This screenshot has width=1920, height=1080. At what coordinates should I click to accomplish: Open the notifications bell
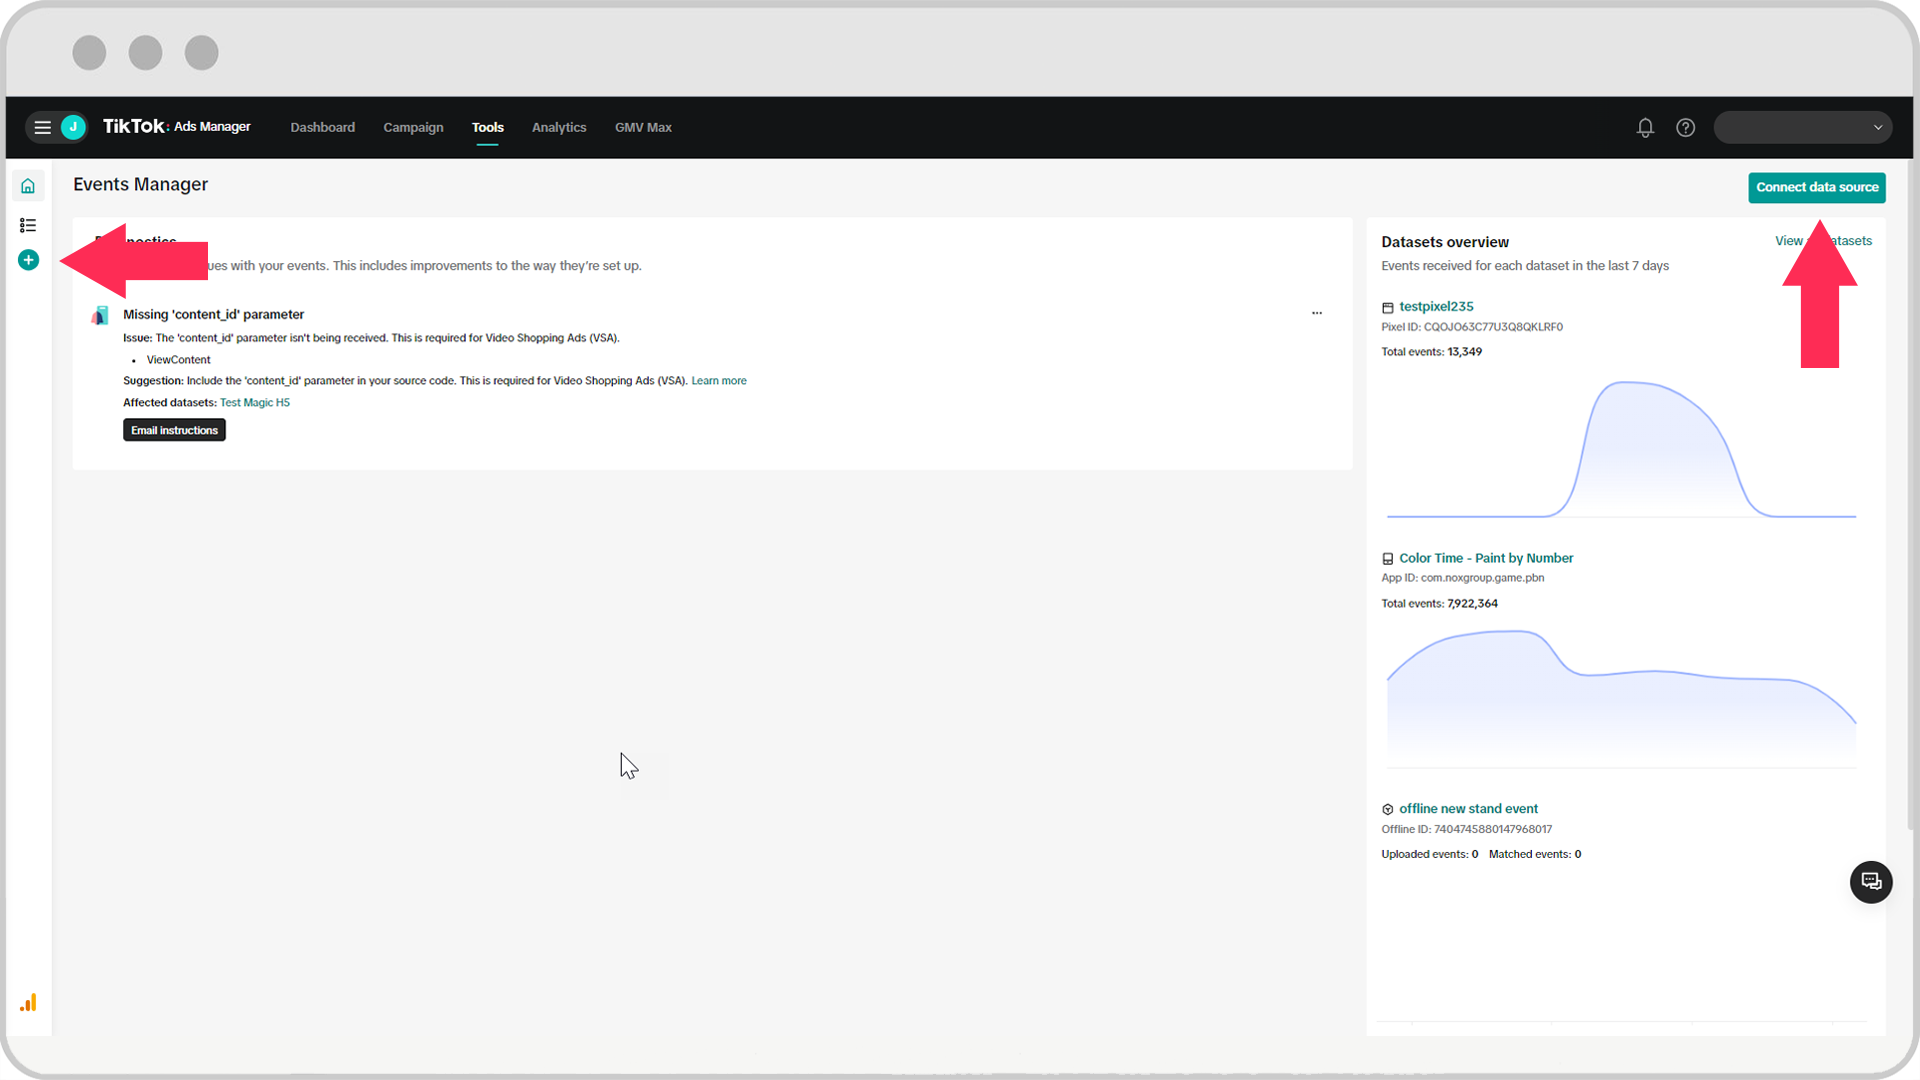(x=1645, y=128)
